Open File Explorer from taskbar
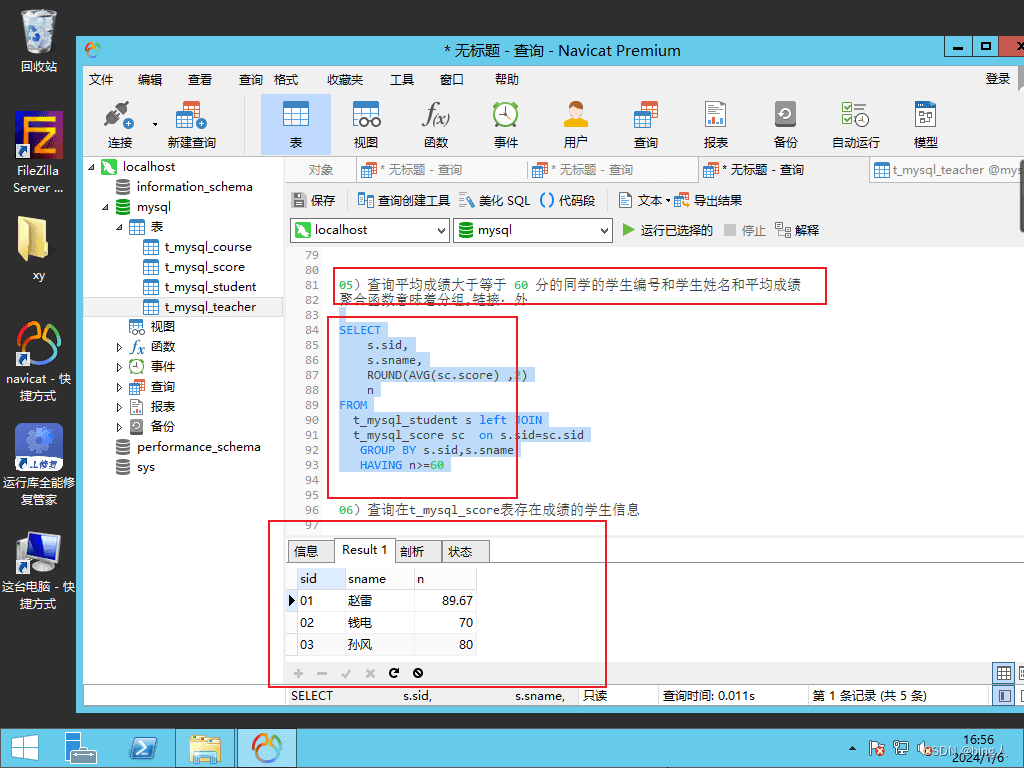Viewport: 1024px width, 768px height. [x=204, y=748]
